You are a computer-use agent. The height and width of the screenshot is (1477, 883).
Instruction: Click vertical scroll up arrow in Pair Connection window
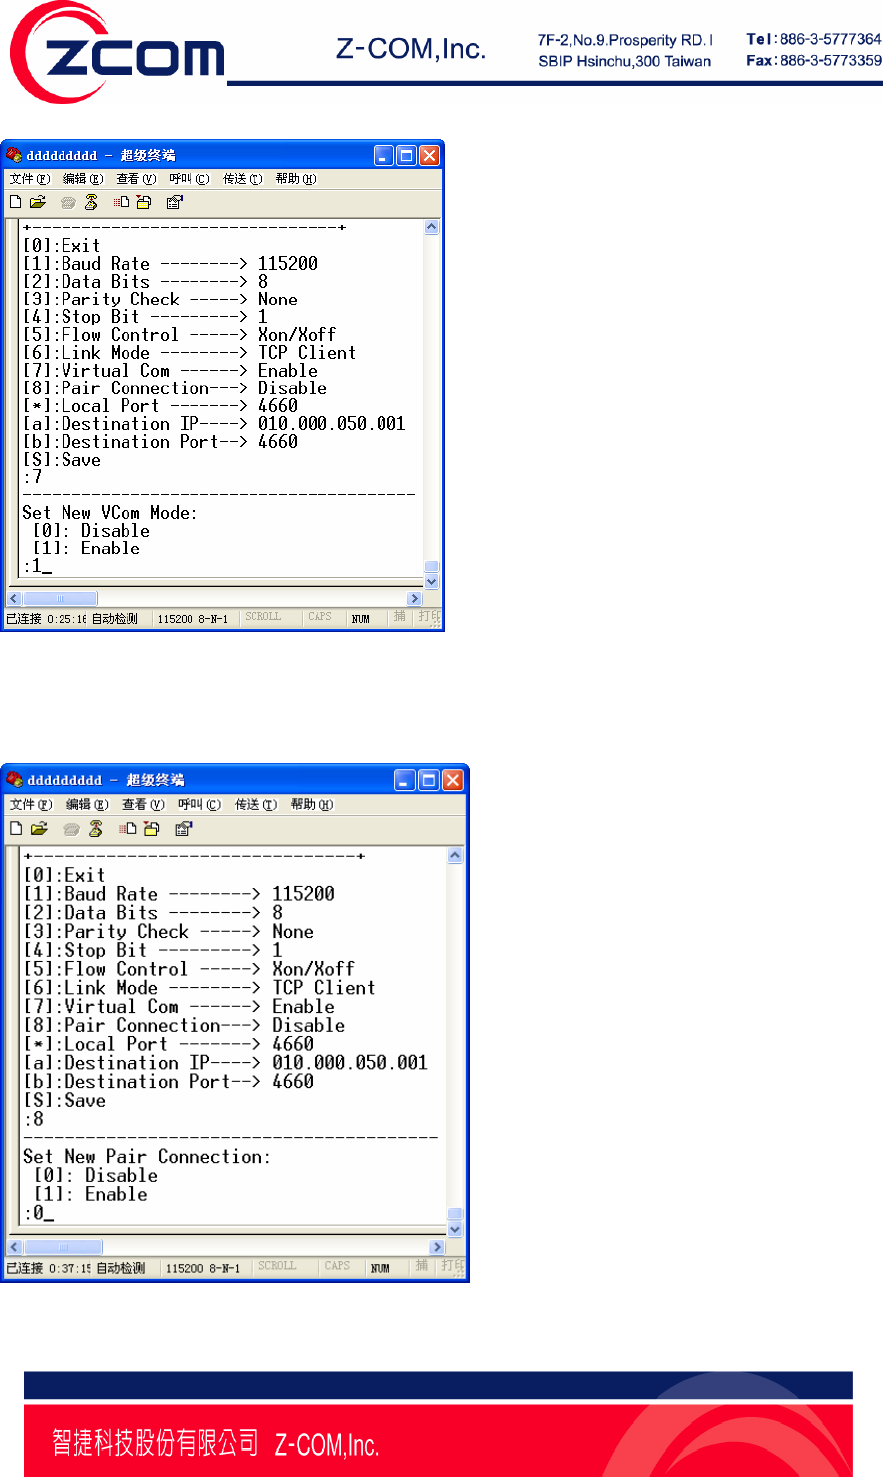pos(455,855)
